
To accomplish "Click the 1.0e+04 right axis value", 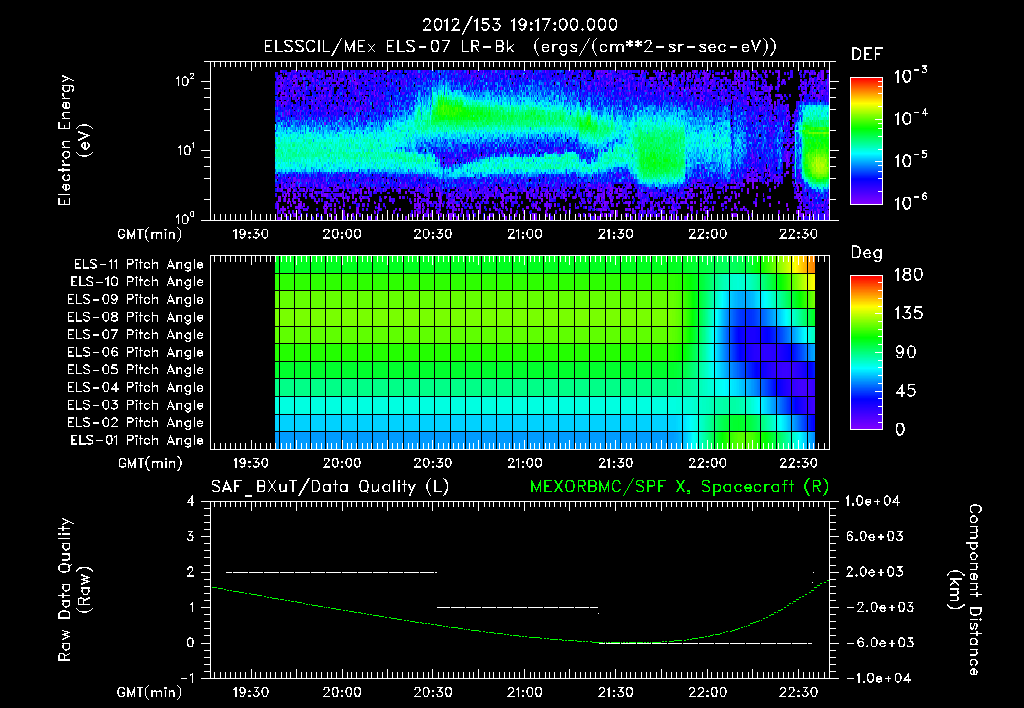I will coord(872,501).
